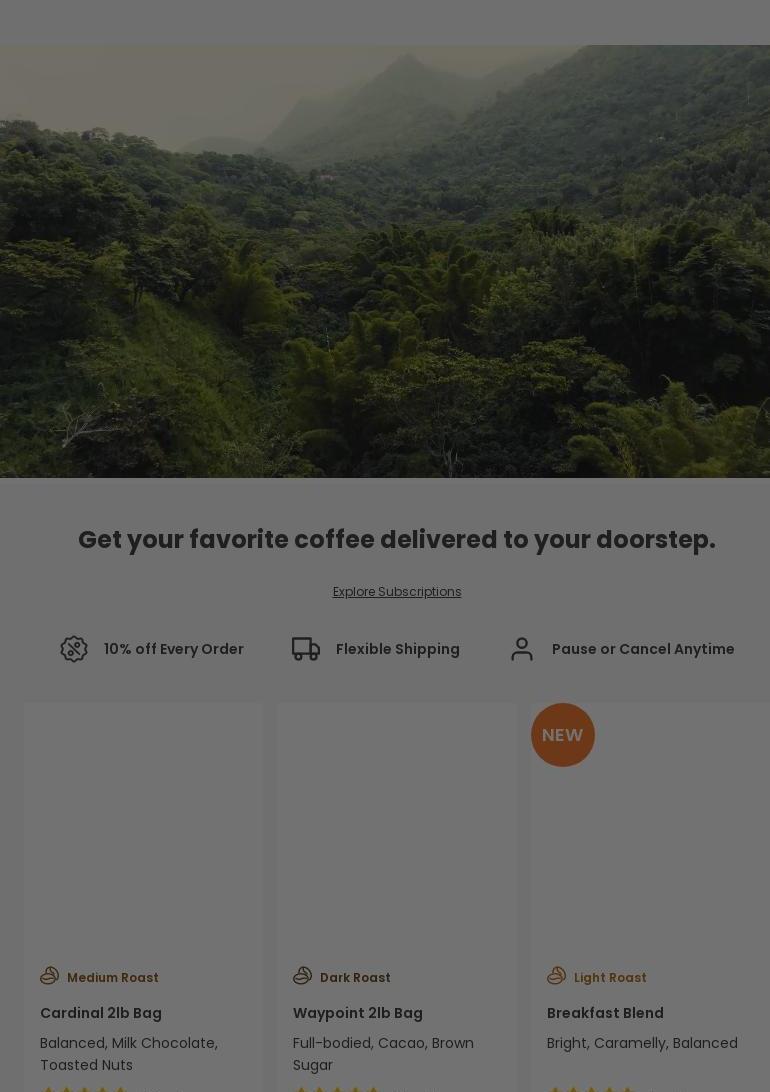Click the Cardinal 2lb Bag product image area
This screenshot has width=770, height=1092.
pos(143,827)
